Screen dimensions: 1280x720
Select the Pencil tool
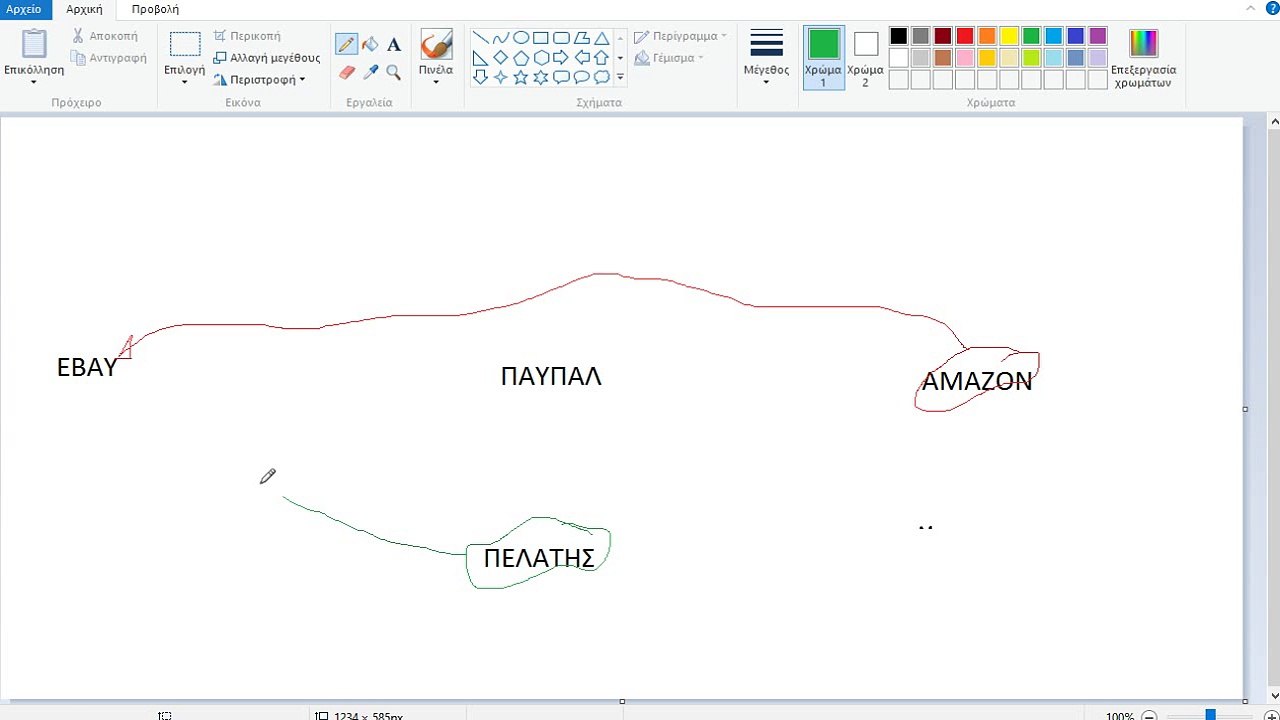click(347, 44)
